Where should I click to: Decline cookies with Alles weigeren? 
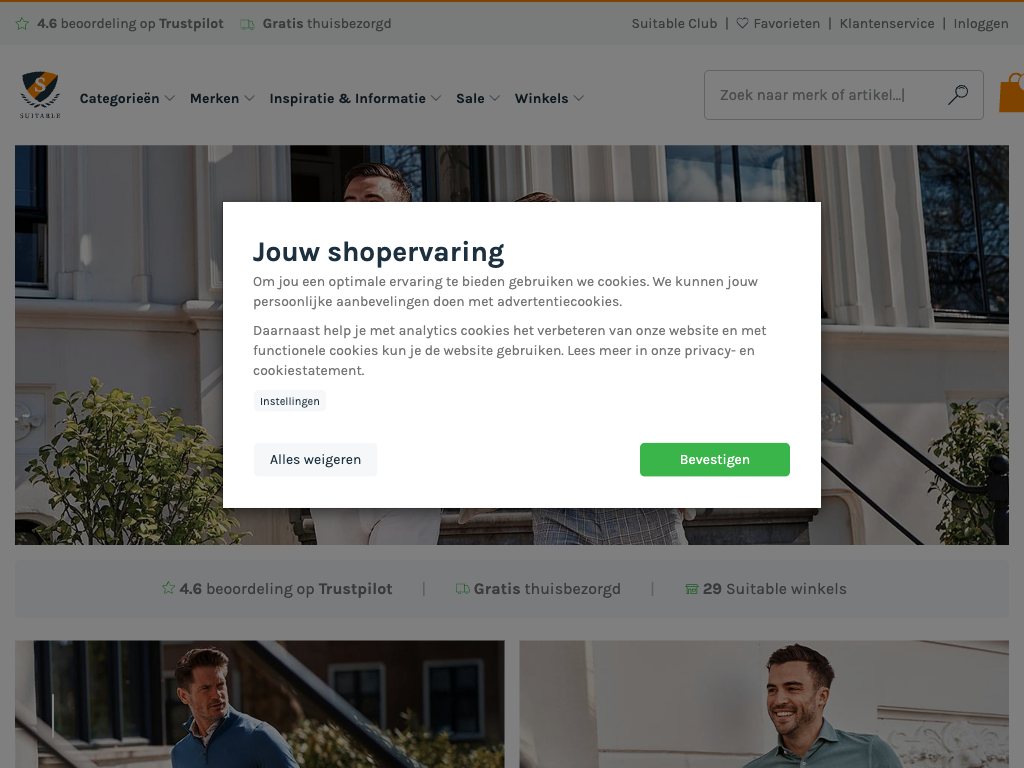[315, 460]
